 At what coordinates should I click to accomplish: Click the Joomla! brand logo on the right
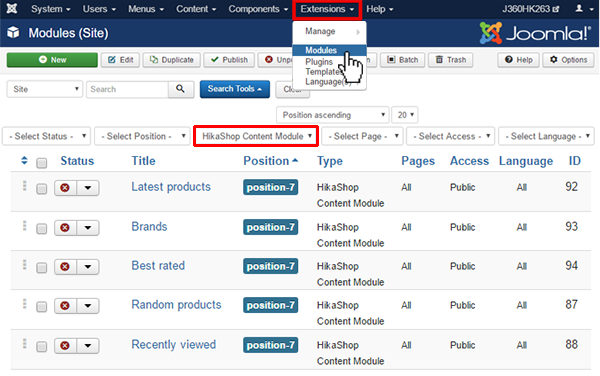[x=535, y=33]
